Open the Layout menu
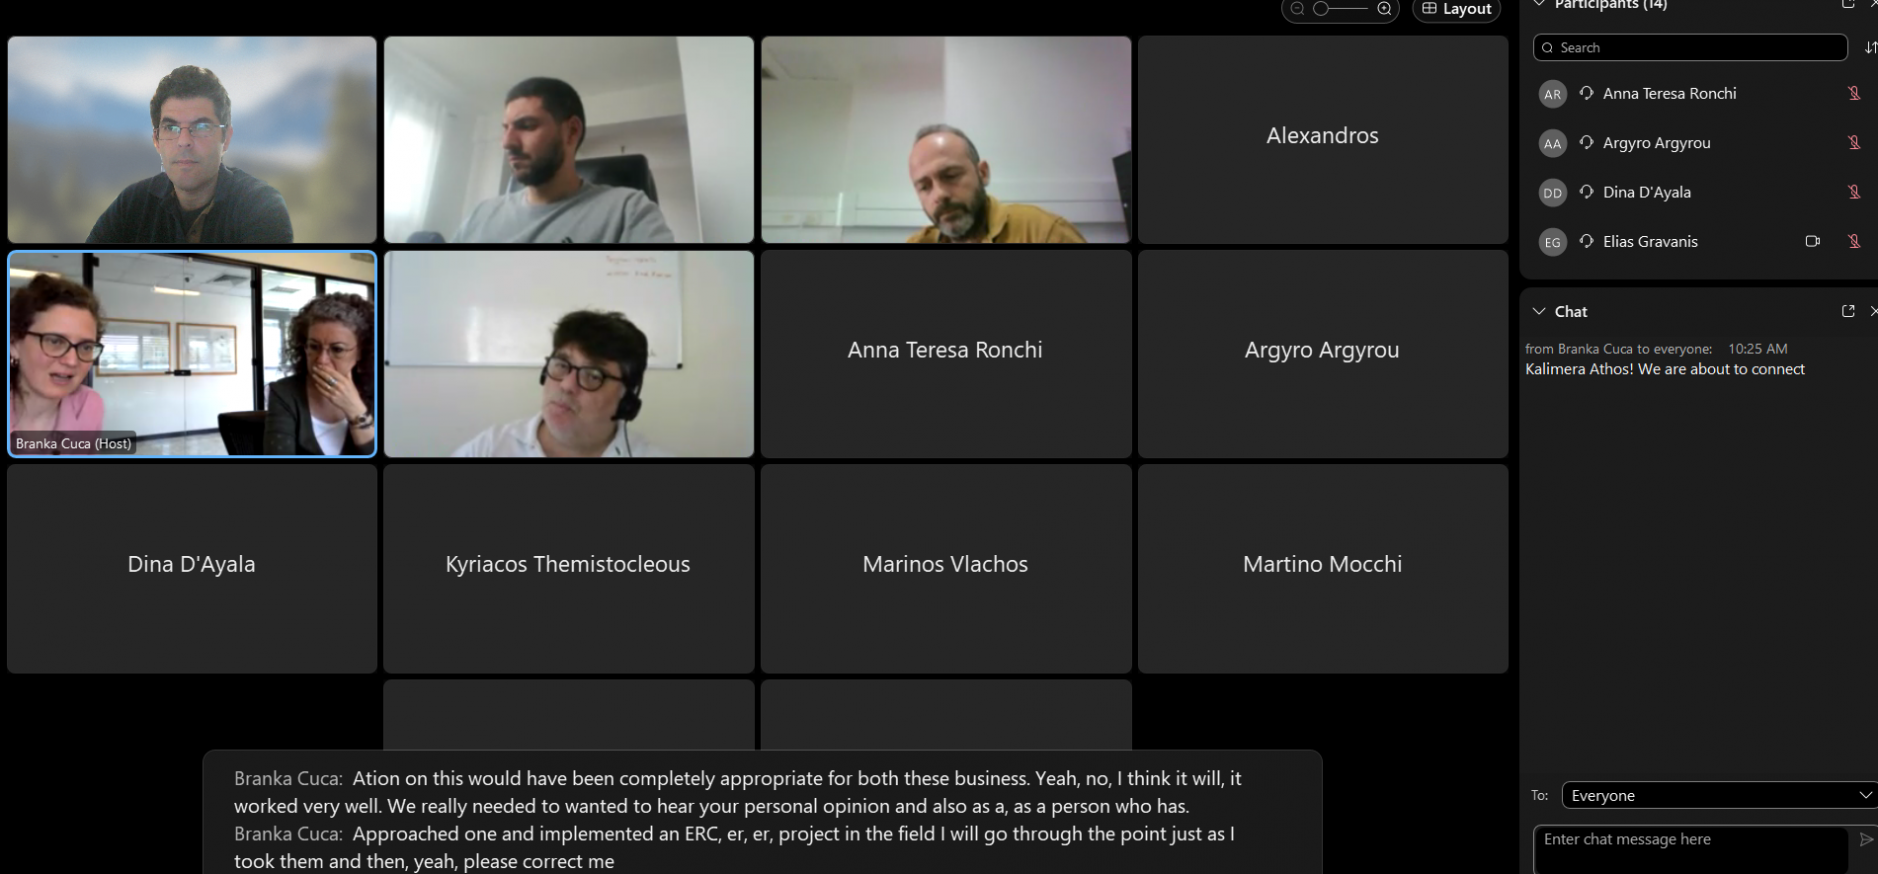The width and height of the screenshot is (1878, 874). tap(1456, 9)
